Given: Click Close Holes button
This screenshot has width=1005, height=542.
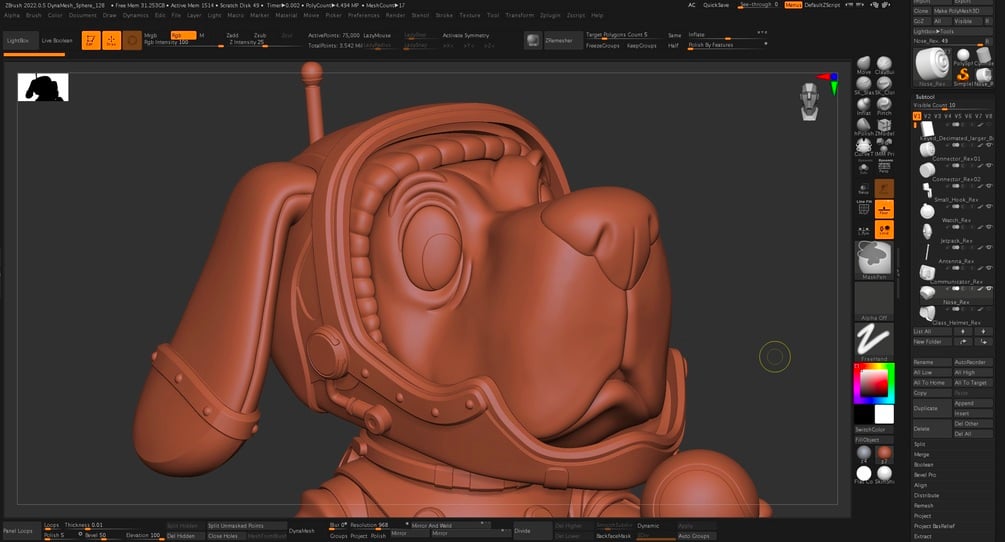Looking at the screenshot, I should pyautogui.click(x=226, y=536).
